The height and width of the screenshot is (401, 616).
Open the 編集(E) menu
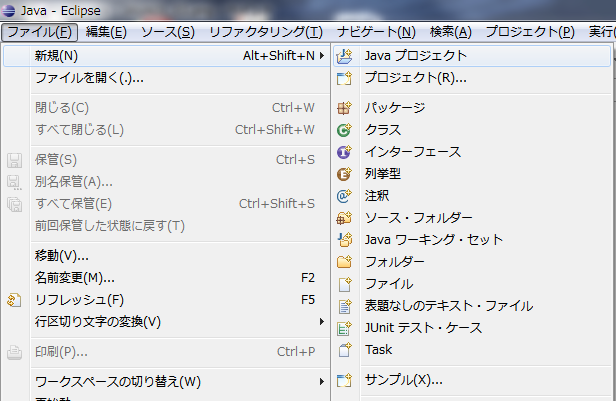(x=106, y=32)
